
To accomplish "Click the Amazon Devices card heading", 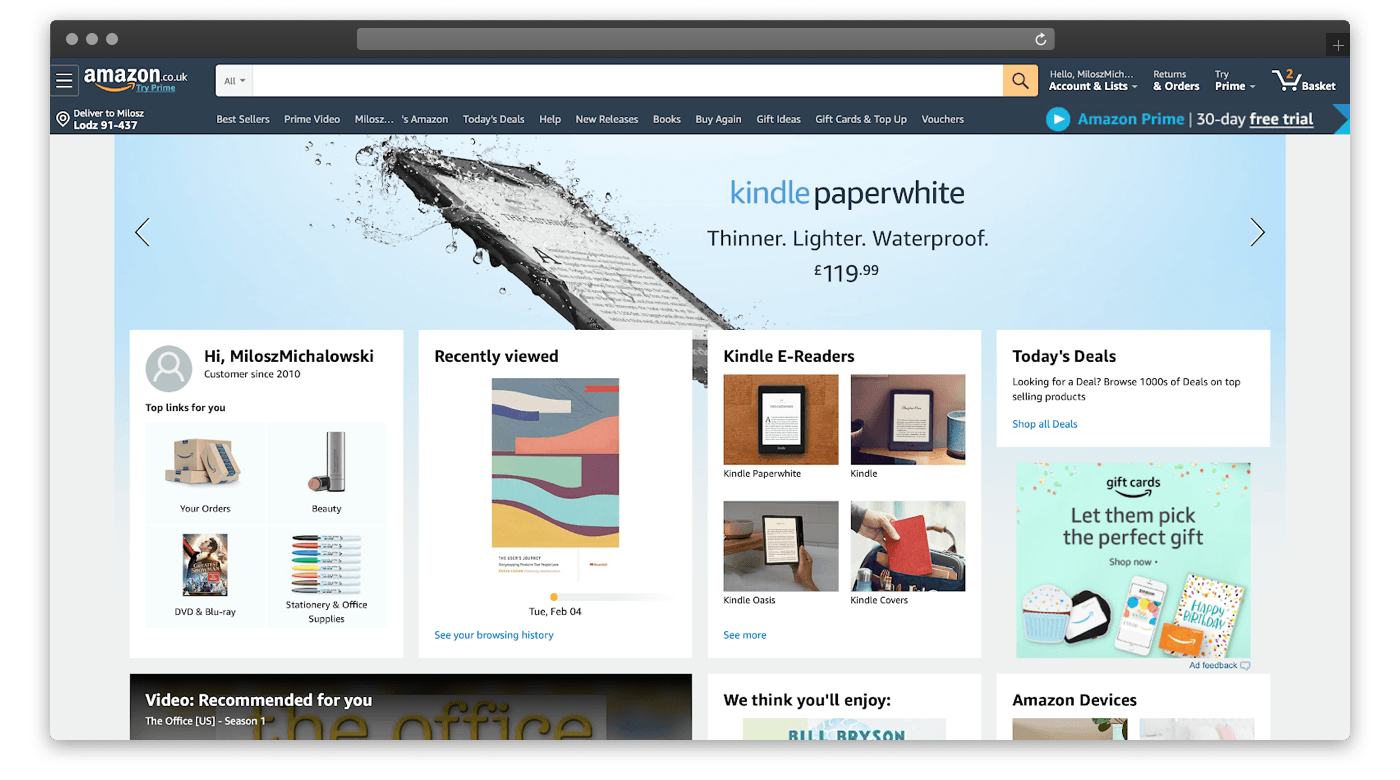I will [1074, 700].
